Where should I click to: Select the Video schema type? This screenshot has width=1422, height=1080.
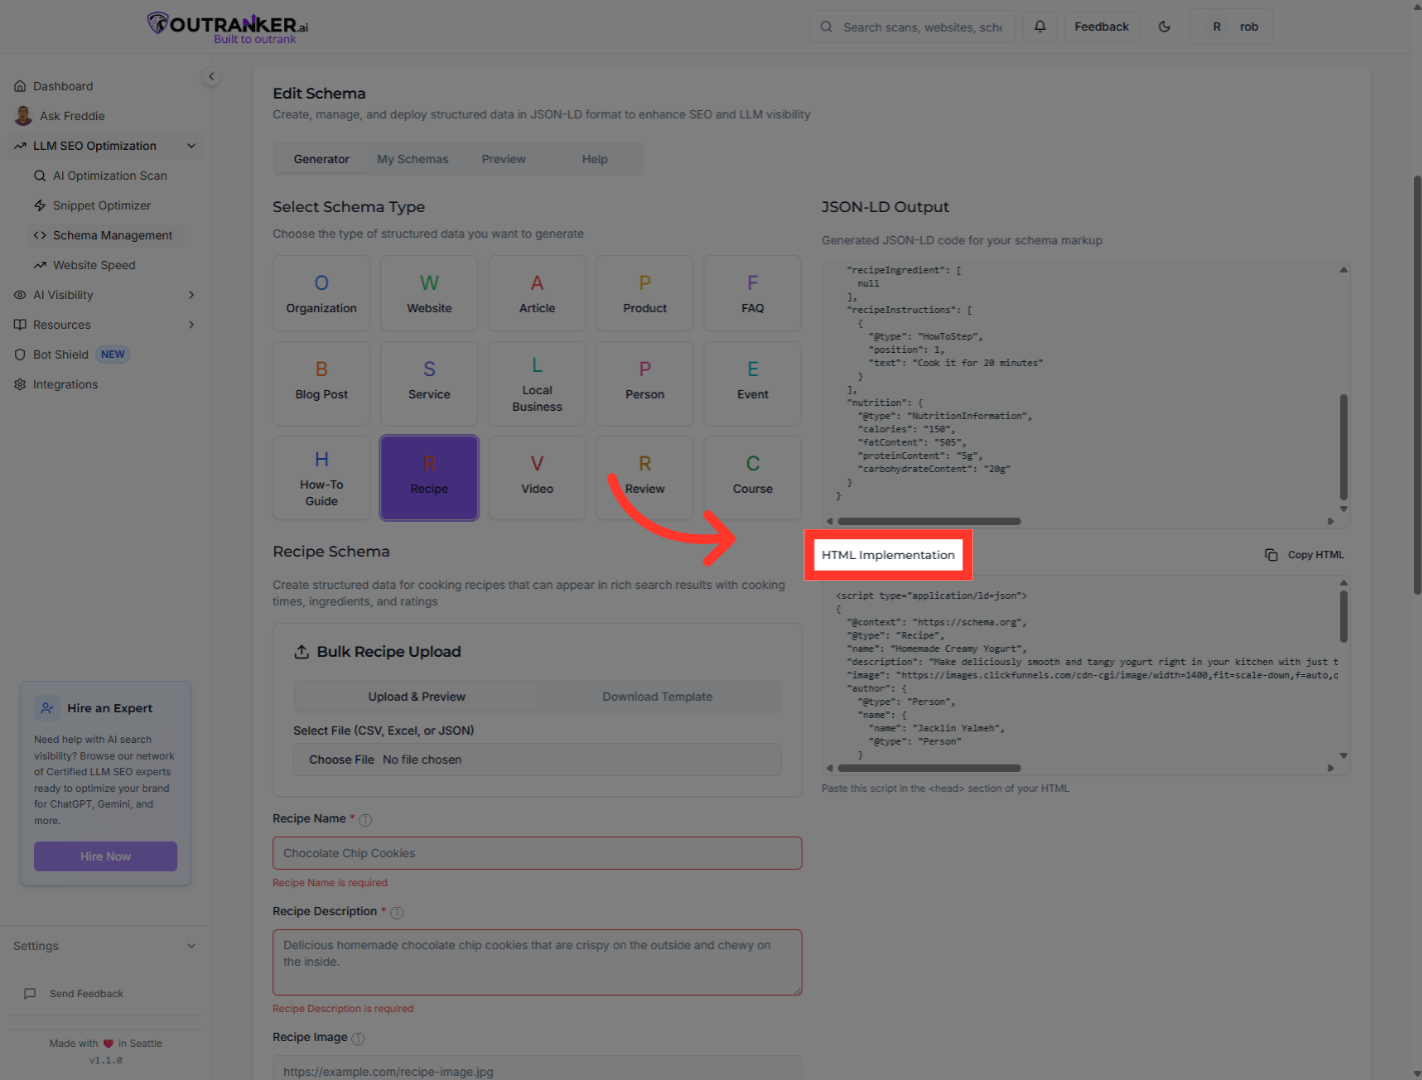point(537,477)
